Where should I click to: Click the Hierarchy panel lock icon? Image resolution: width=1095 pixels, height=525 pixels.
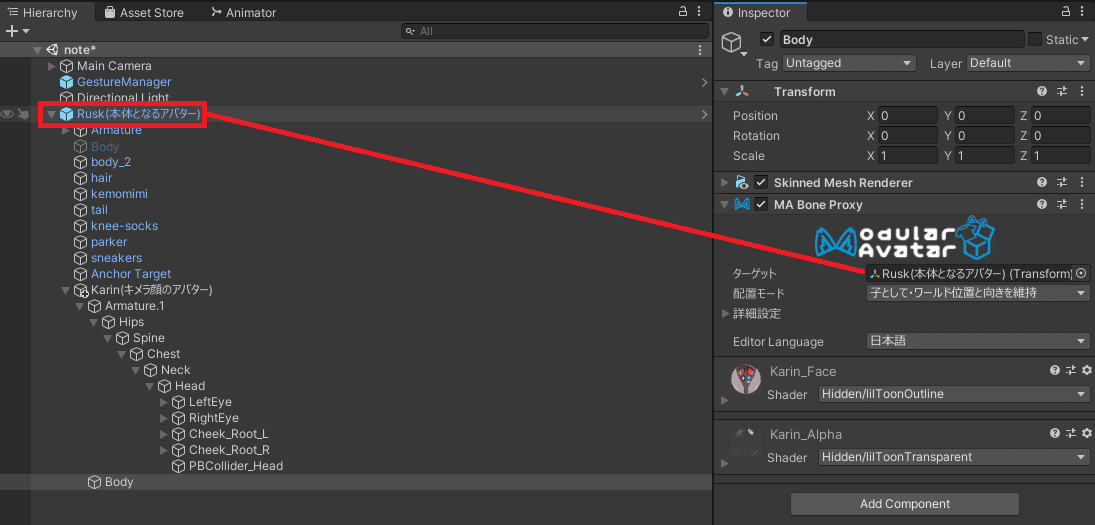point(683,12)
